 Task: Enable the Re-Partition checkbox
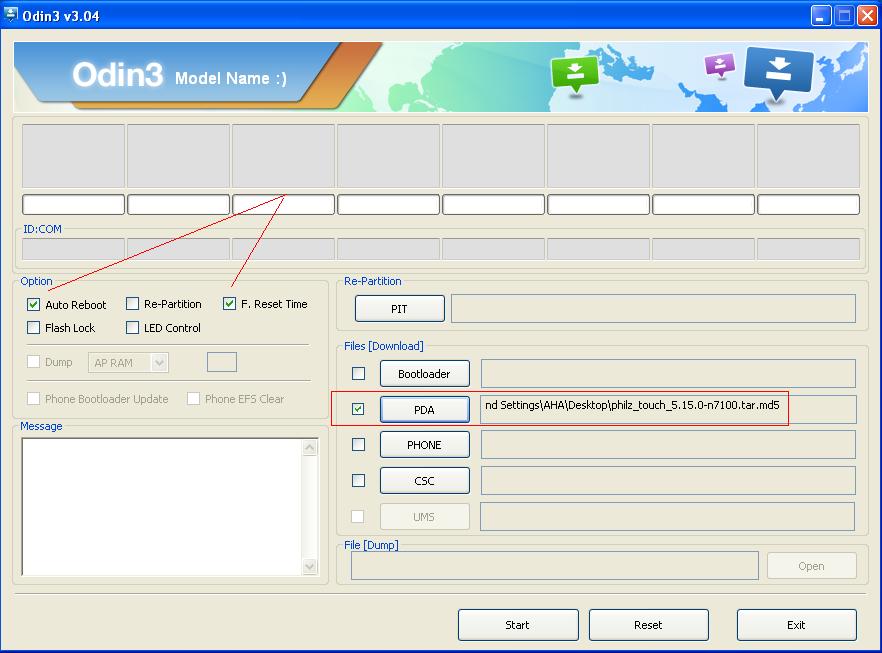[x=132, y=304]
